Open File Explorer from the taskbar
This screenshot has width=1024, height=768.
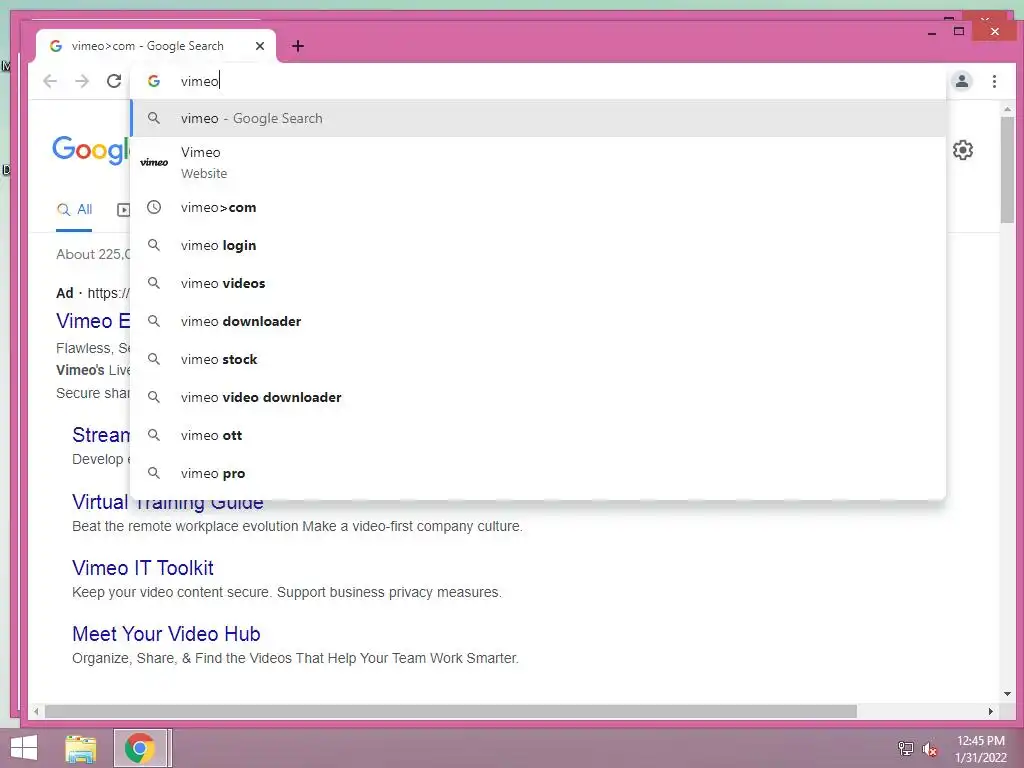(x=80, y=748)
